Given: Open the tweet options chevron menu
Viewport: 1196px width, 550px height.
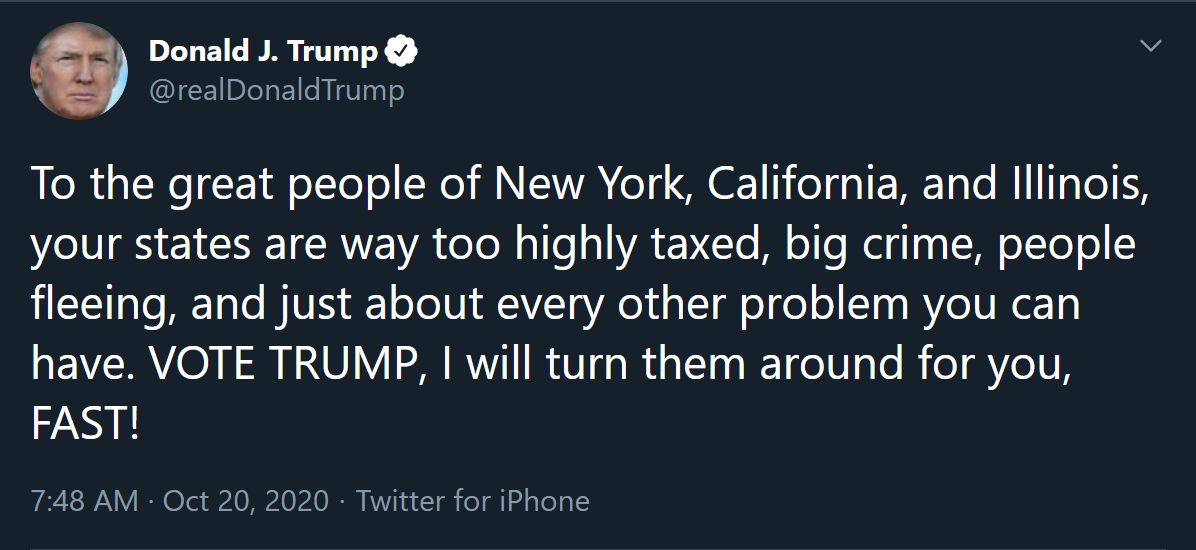Looking at the screenshot, I should (x=1150, y=46).
